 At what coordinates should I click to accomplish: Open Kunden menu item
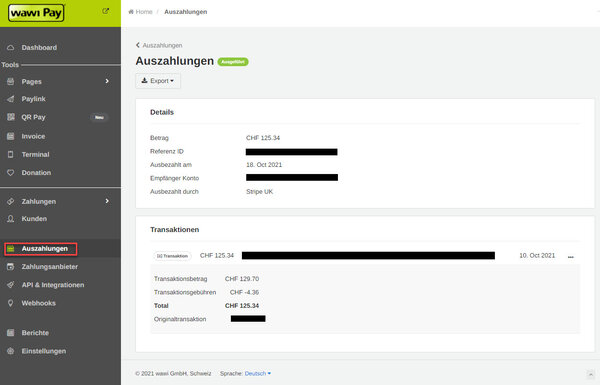coord(34,219)
